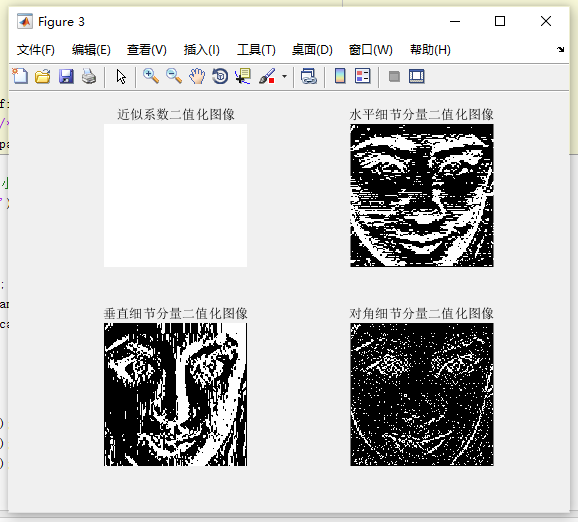Toggle the Data Cursor tool
578x522 pixels.
[243, 76]
